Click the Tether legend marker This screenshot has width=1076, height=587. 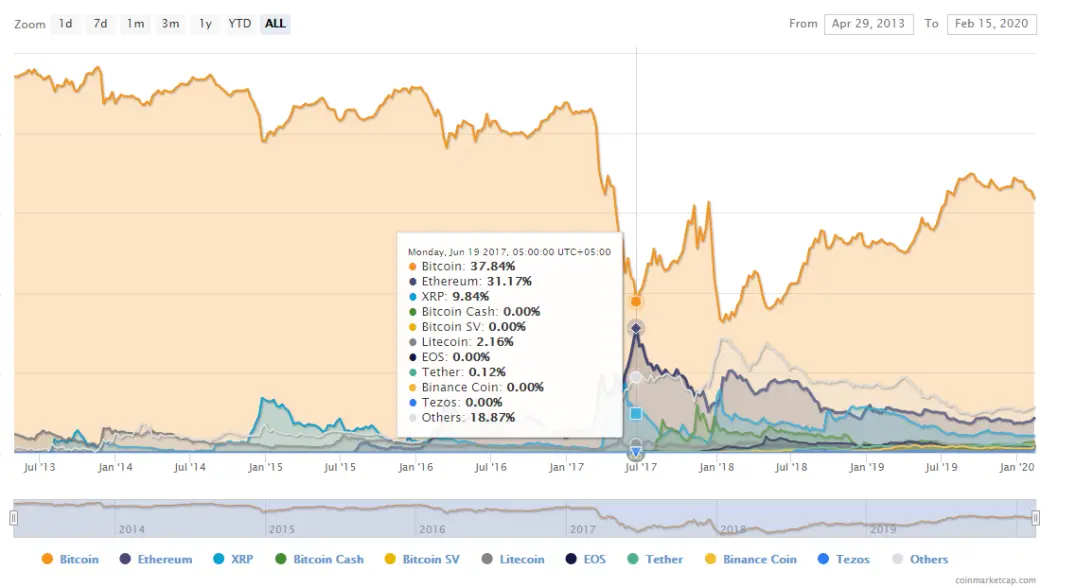[633, 559]
